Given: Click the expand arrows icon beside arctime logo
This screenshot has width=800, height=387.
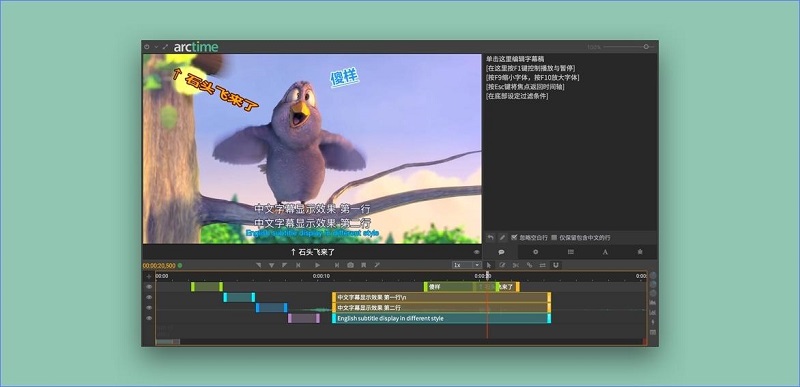Looking at the screenshot, I should (x=165, y=47).
